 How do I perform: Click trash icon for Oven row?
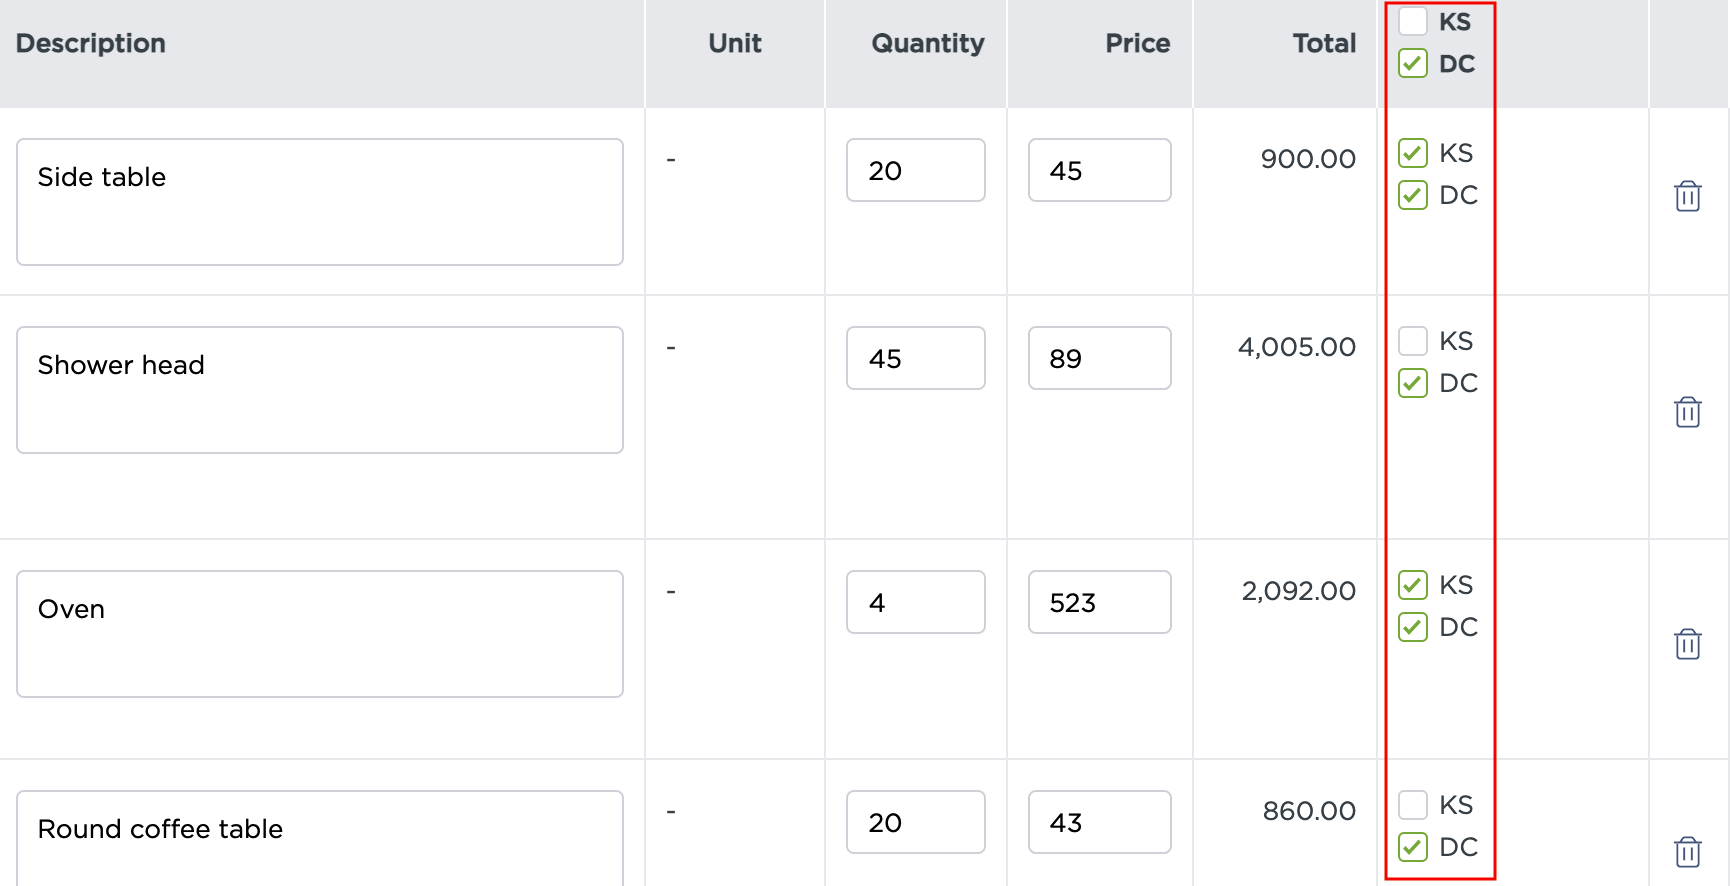[x=1688, y=644]
